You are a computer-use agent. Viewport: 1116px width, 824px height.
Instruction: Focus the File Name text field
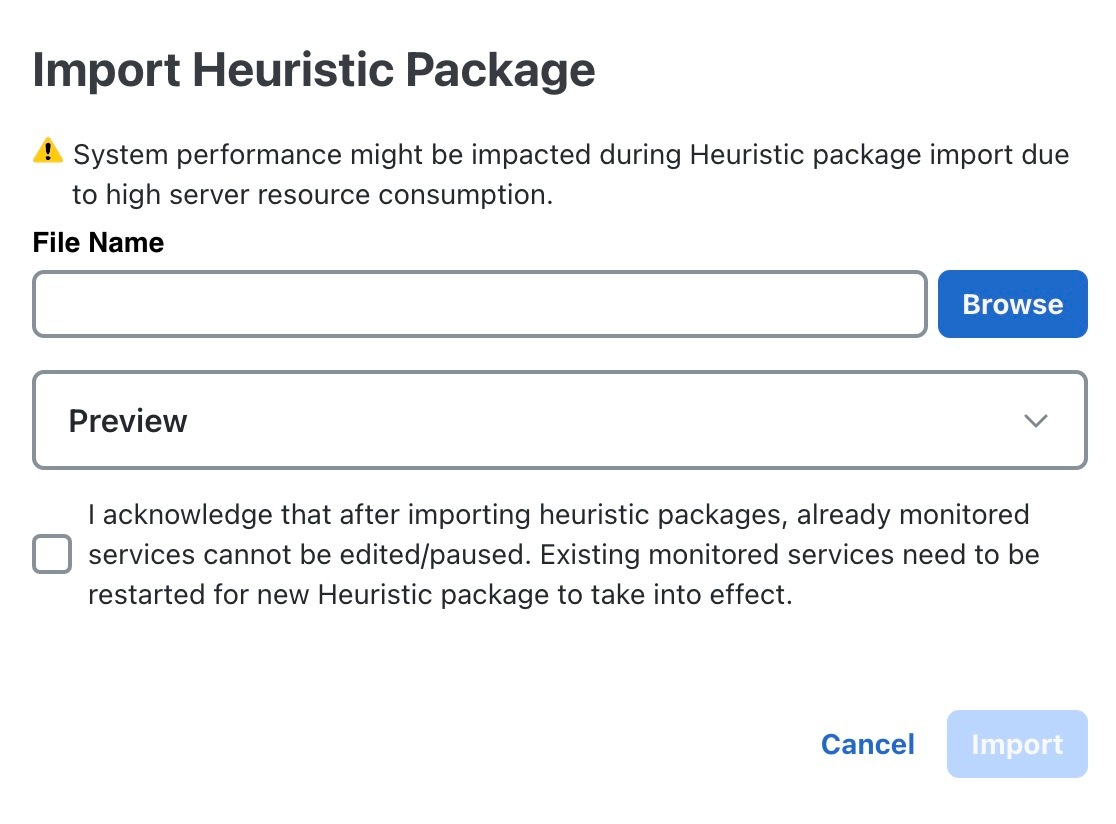click(x=480, y=304)
